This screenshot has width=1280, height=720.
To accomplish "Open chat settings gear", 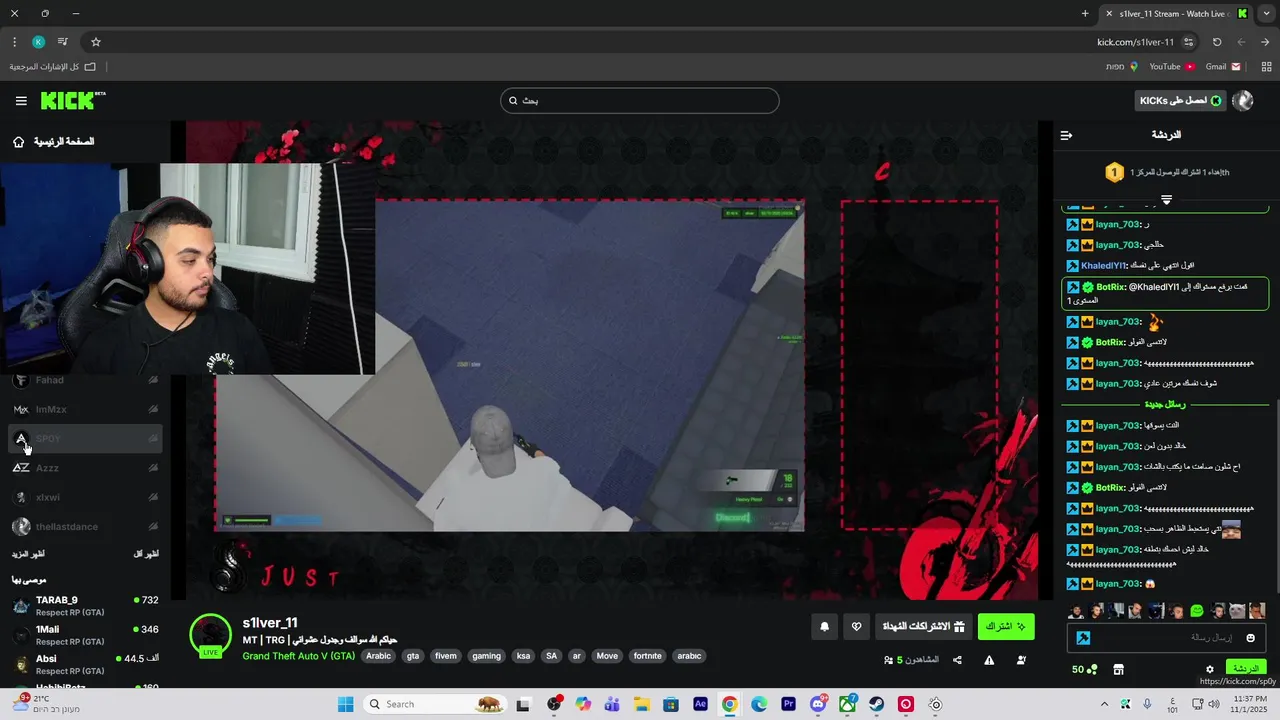I will tap(1209, 669).
